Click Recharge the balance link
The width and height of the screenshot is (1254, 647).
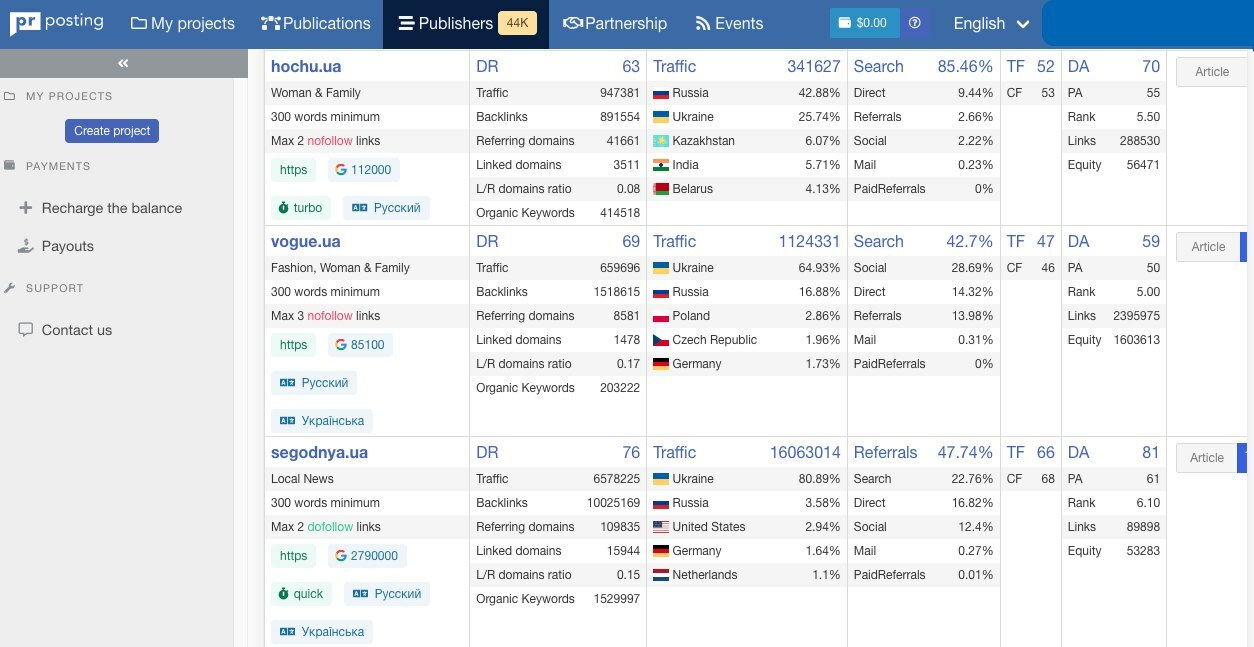click(112, 208)
